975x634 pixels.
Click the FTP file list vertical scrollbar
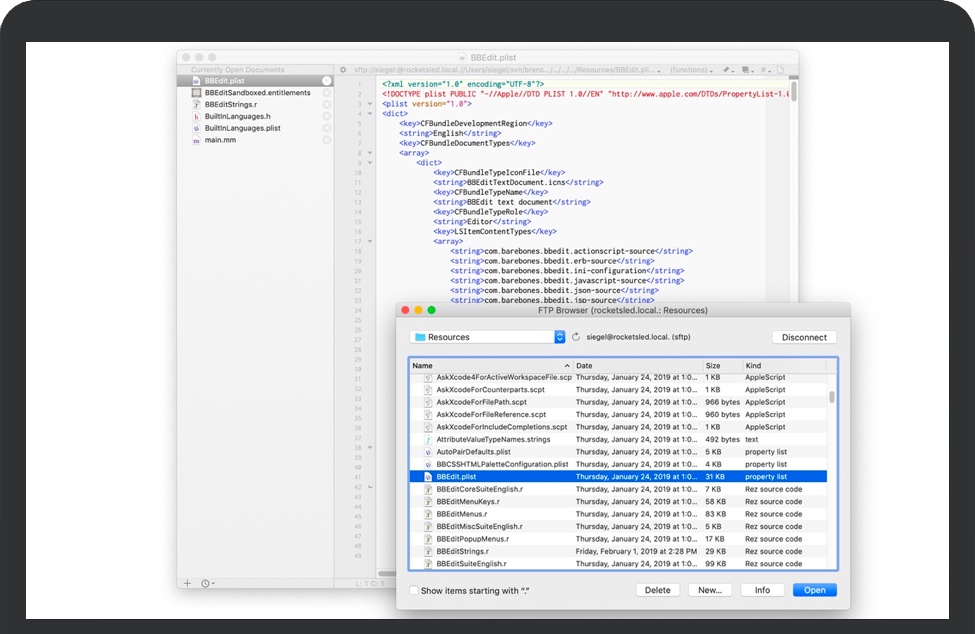832,397
